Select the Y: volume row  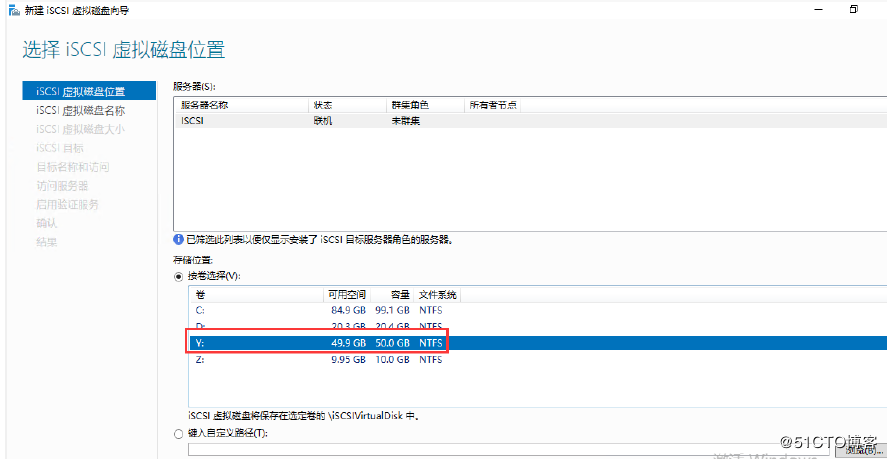(537, 343)
